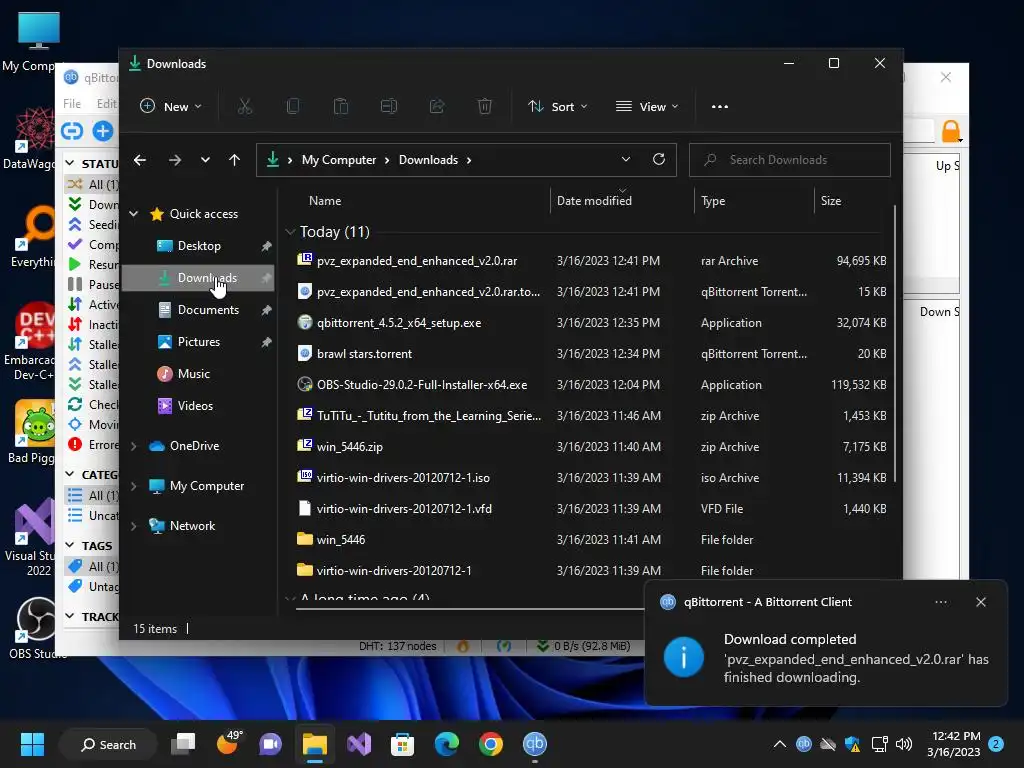Open the Sort dropdown menu
The width and height of the screenshot is (1024, 768).
558,106
